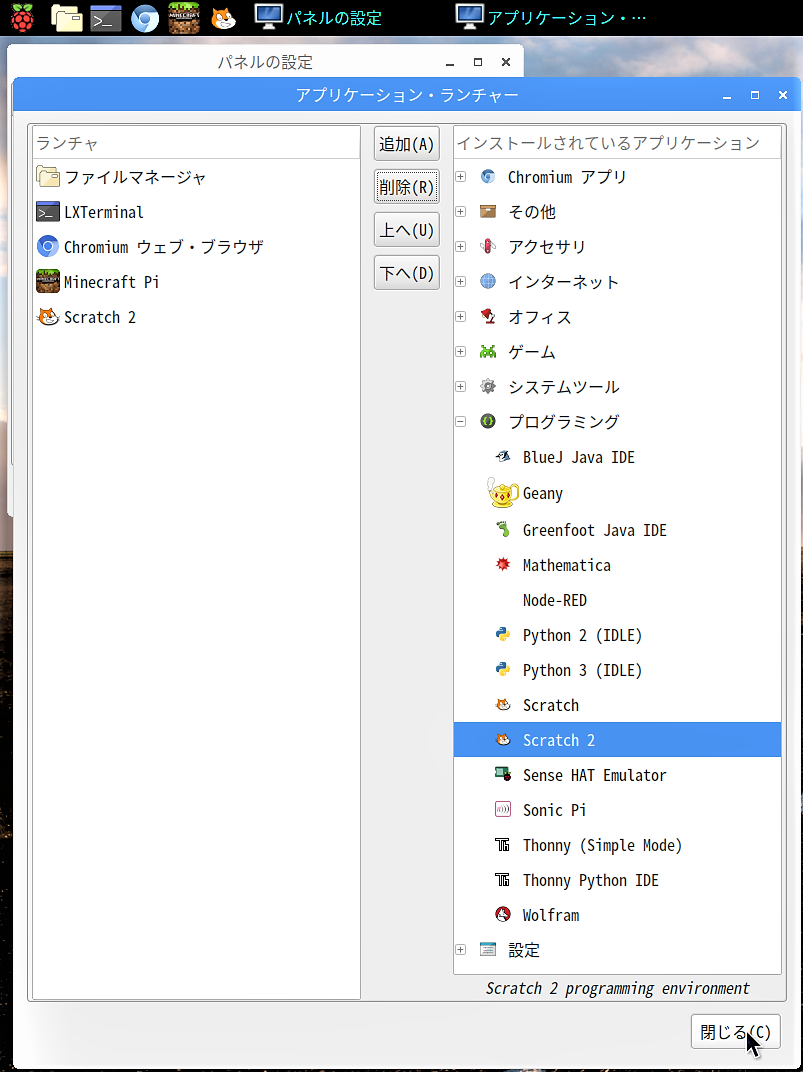Select the ゲーム invader icon
The width and height of the screenshot is (803, 1072).
click(x=488, y=352)
